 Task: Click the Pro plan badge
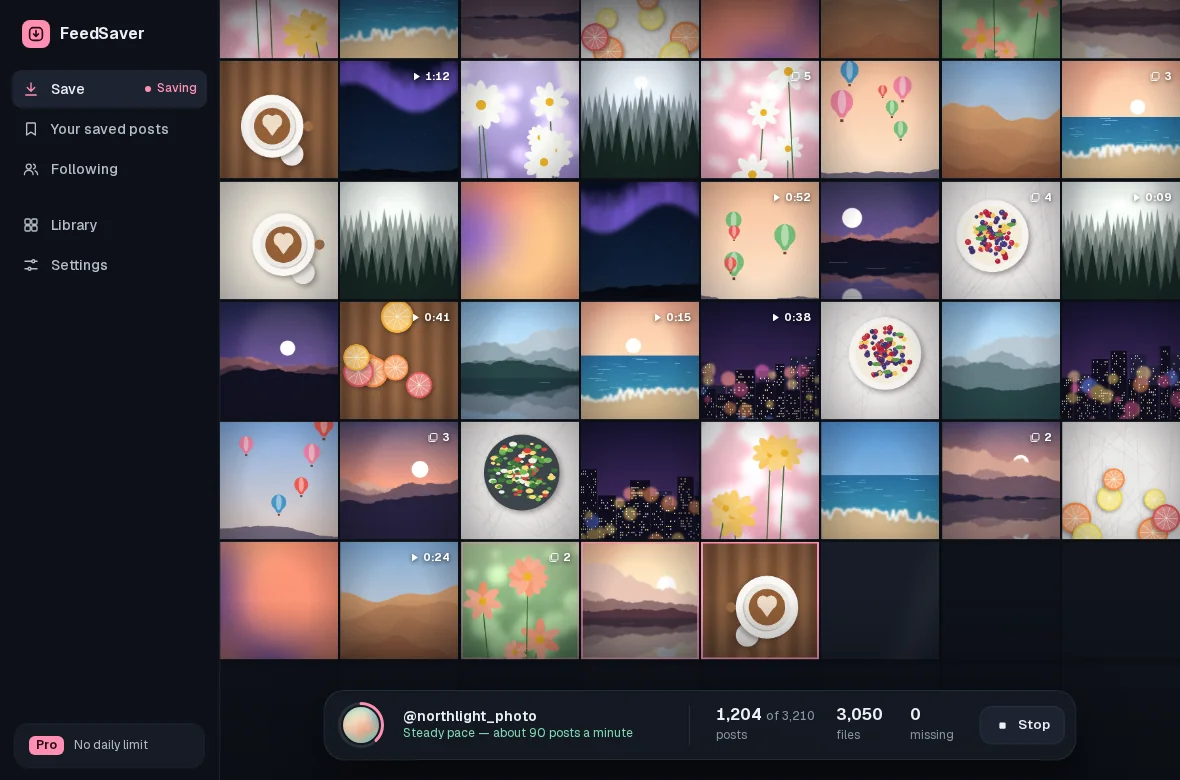46,745
